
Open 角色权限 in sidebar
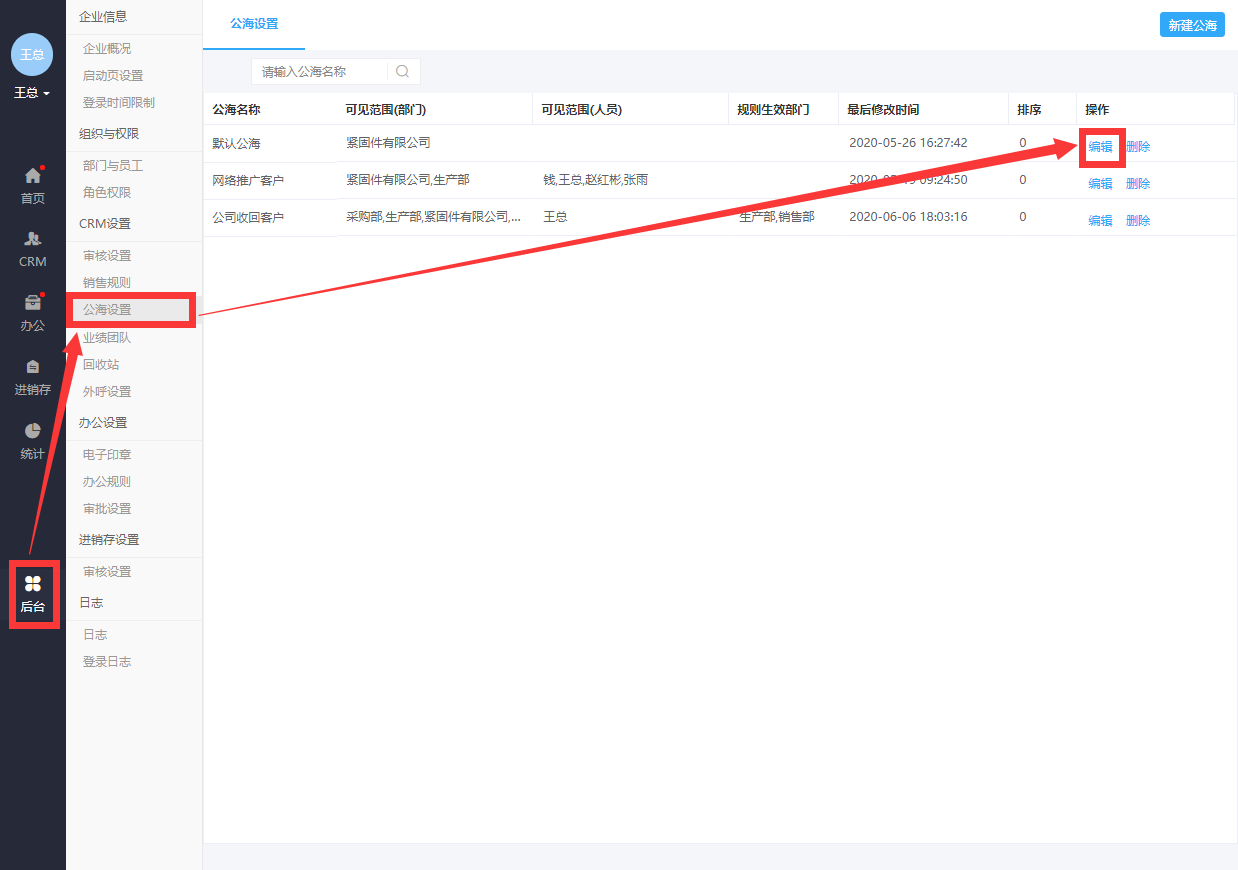(107, 192)
